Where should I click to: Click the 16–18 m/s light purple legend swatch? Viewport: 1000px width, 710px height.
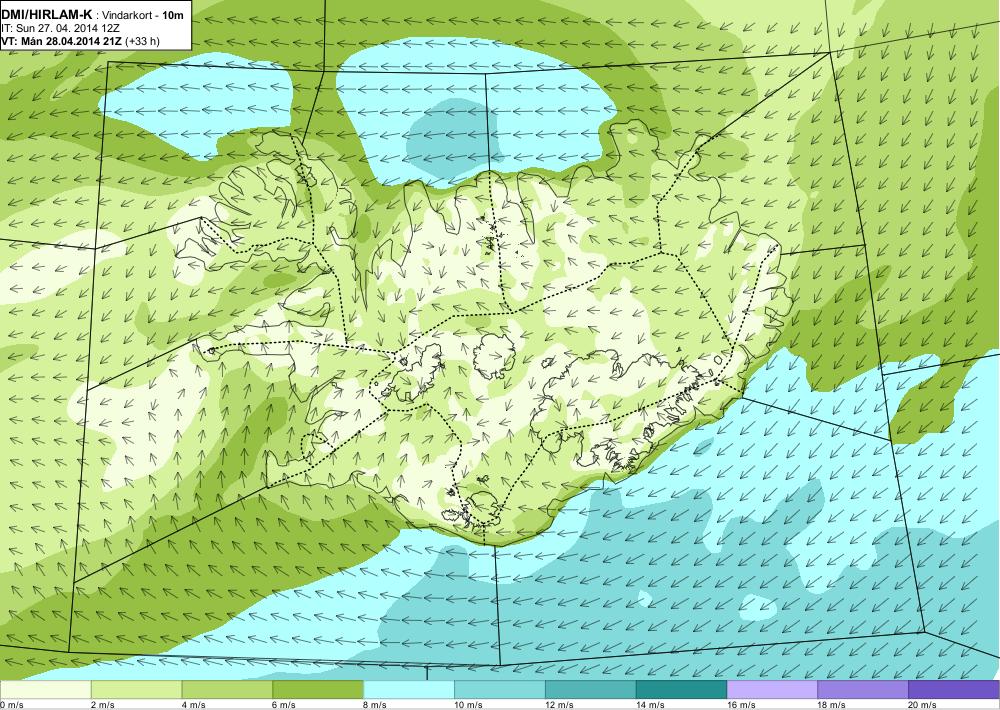[772, 690]
